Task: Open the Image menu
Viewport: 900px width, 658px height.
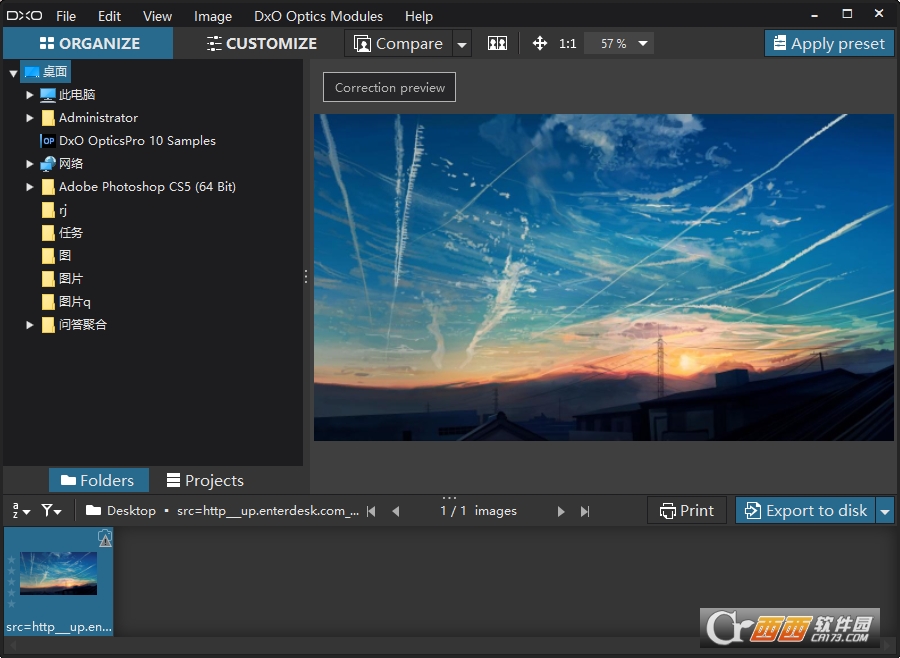Action: (x=212, y=16)
